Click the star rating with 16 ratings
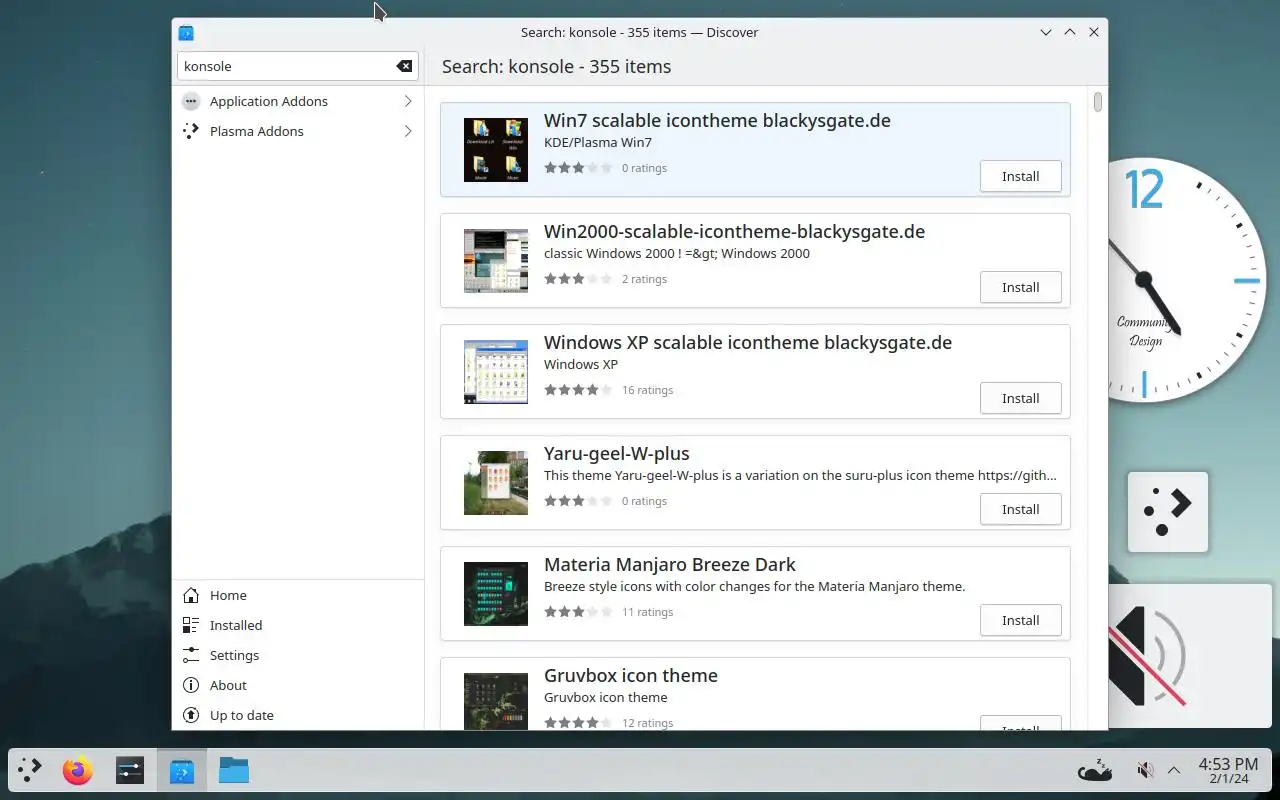 (578, 390)
